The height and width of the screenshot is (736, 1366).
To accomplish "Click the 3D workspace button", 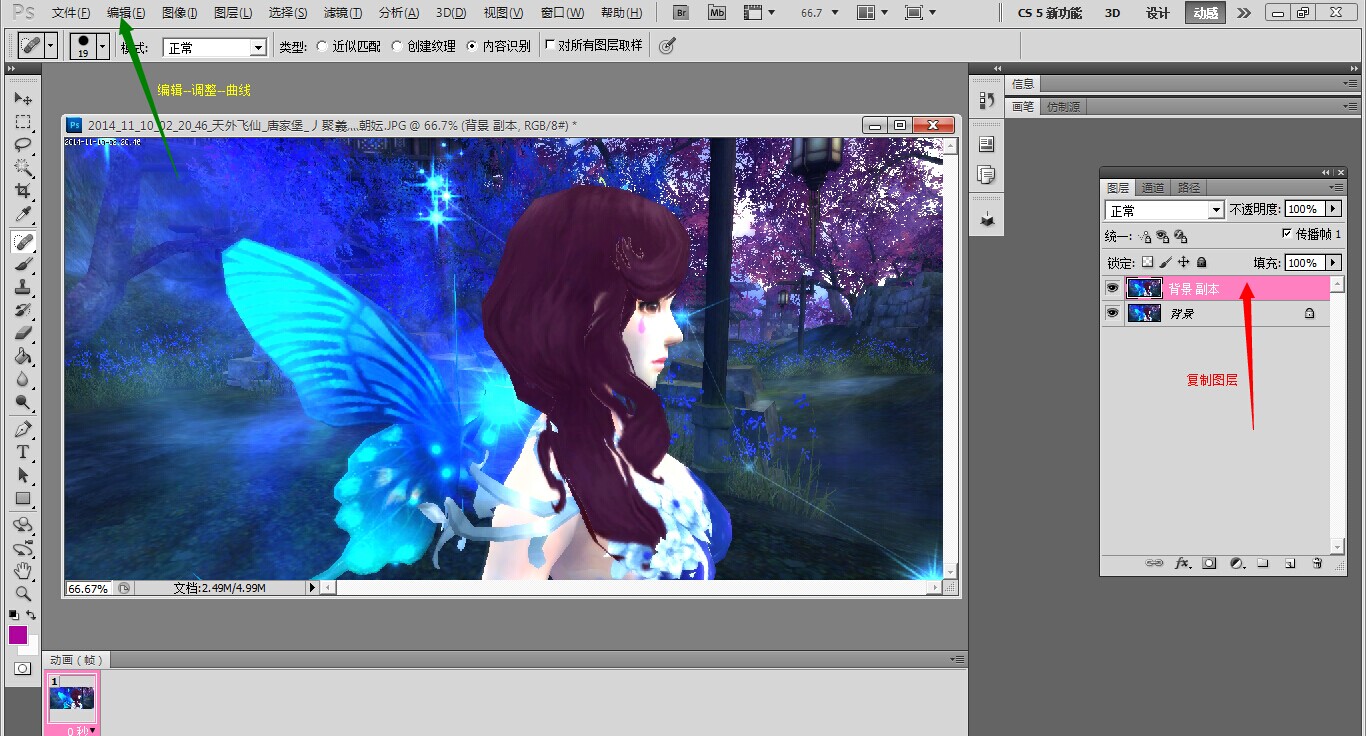I will click(x=1112, y=13).
